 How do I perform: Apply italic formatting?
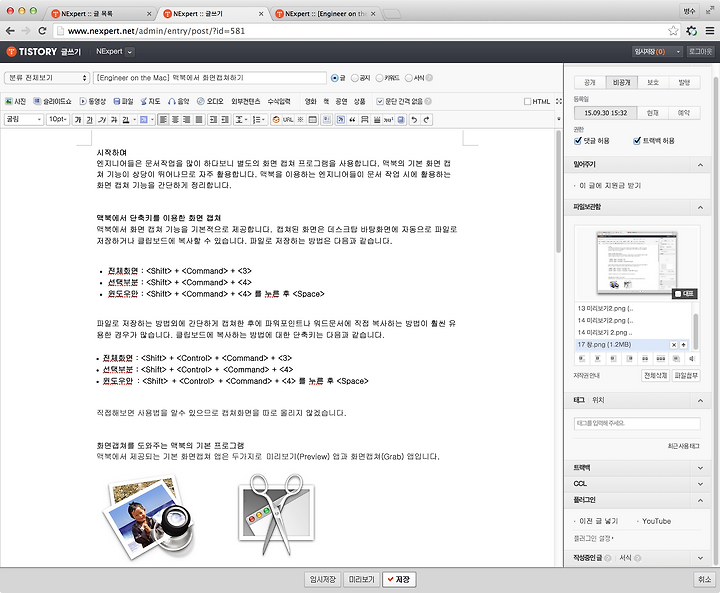(102, 120)
